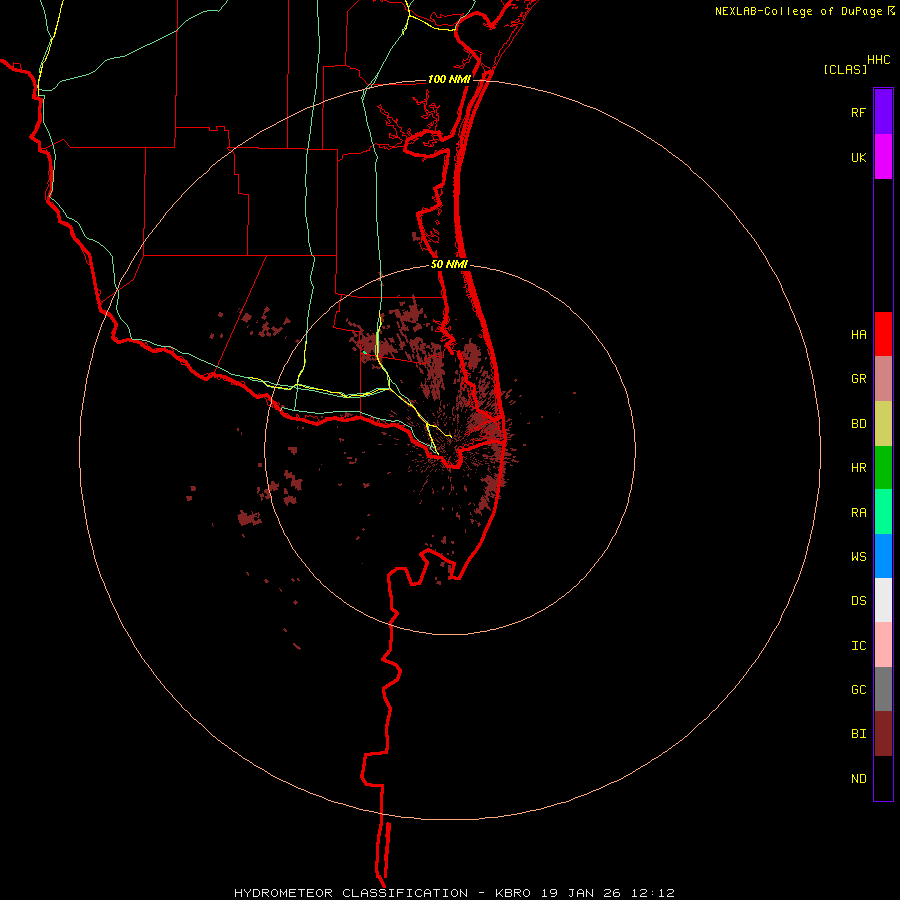Select the BD yellow legend block
Image resolution: width=900 pixels, height=900 pixels.
point(883,424)
